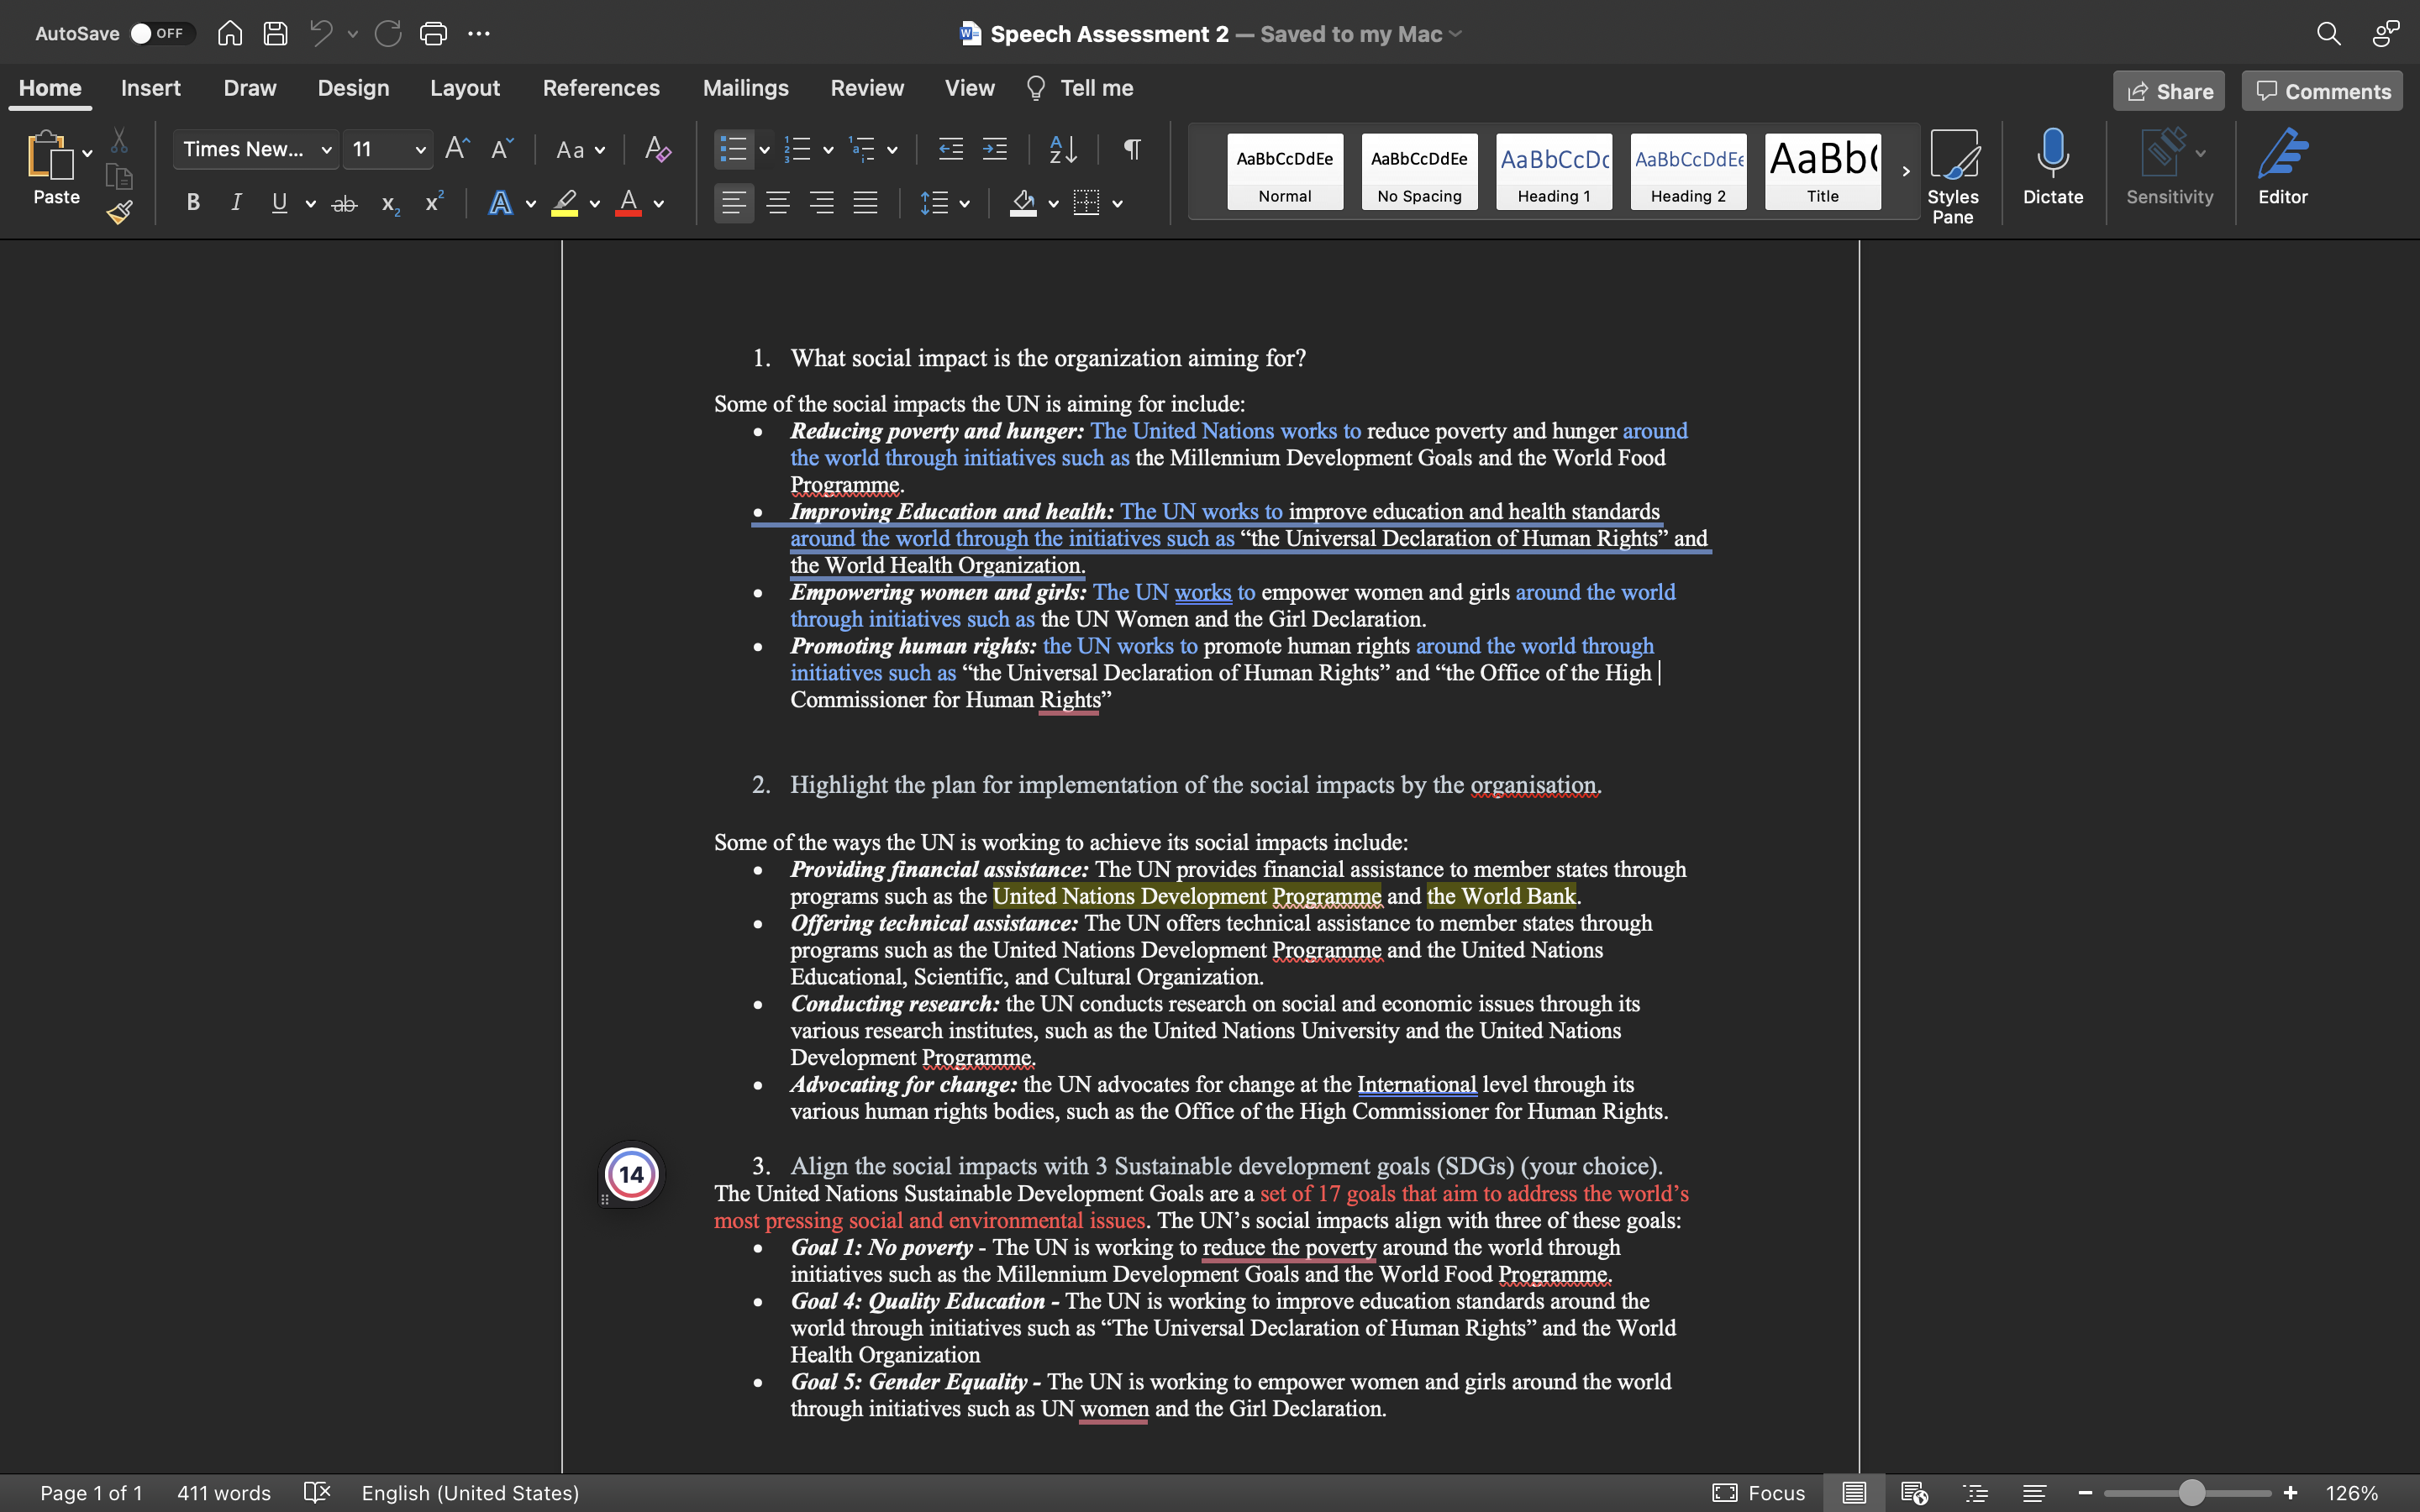Expand the styles gallery with the chevron
The width and height of the screenshot is (2420, 1512).
coord(1904,171)
